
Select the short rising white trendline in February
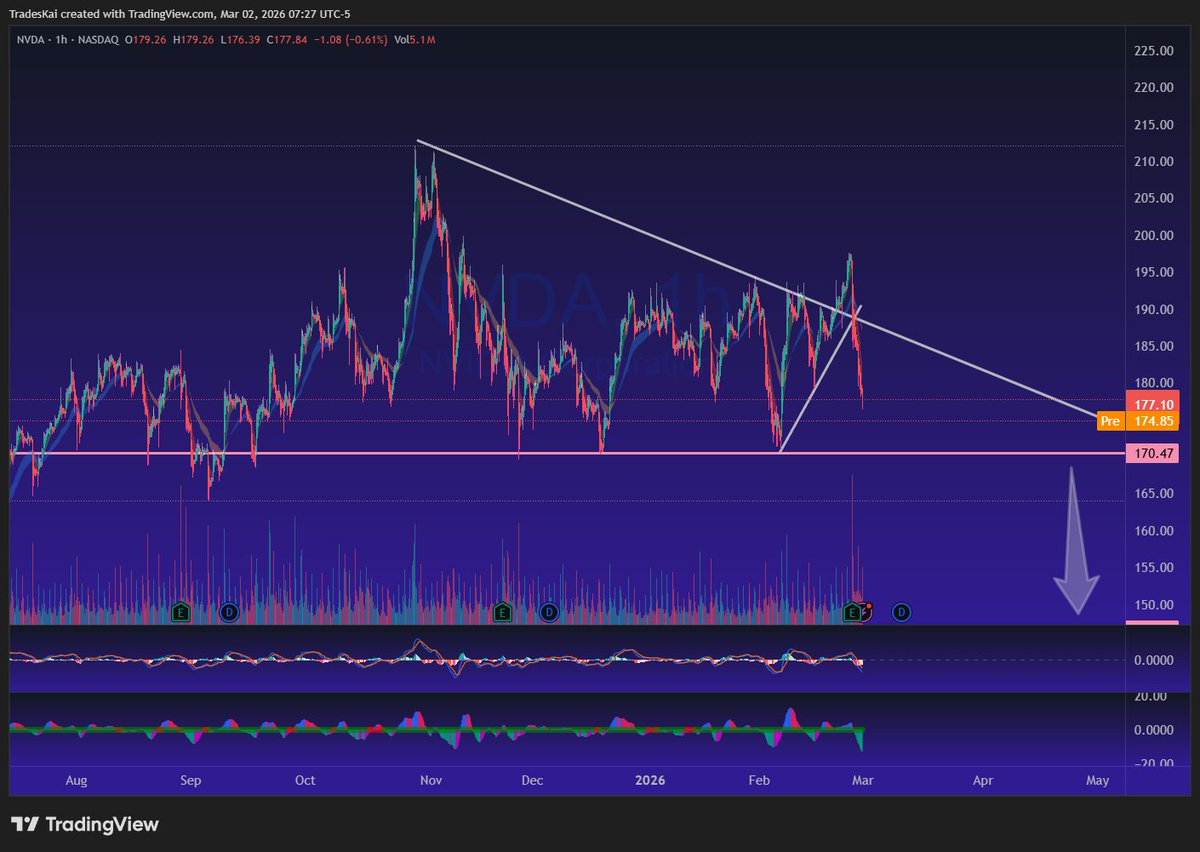coord(820,378)
